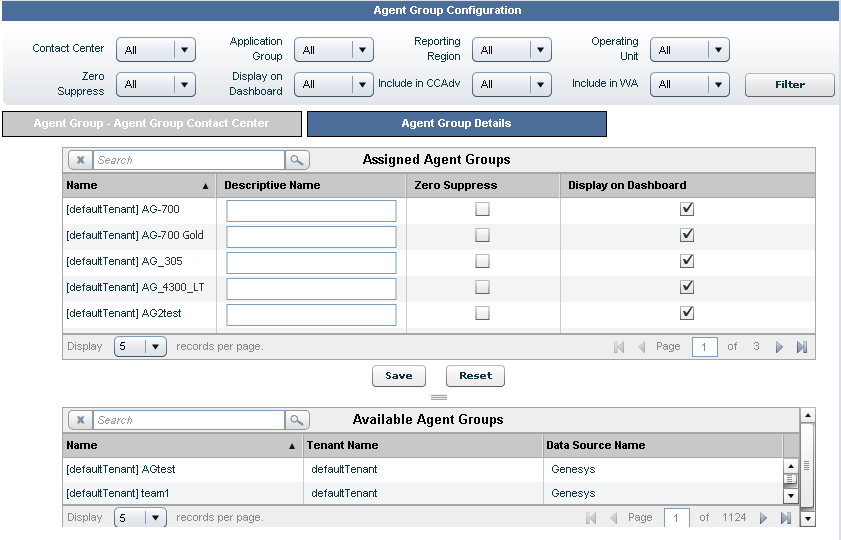This screenshot has height=540, width=841.
Task: Check Zero Suppress for AG-700
Action: [482, 209]
